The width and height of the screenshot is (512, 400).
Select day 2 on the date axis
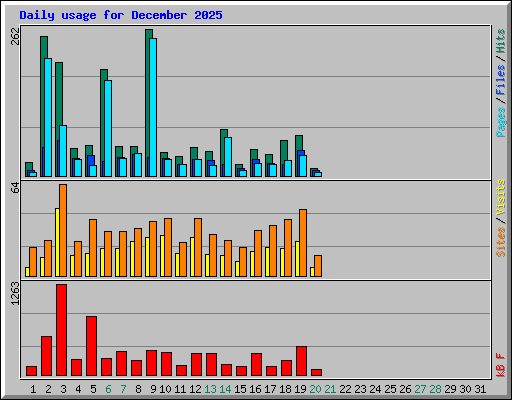click(48, 389)
